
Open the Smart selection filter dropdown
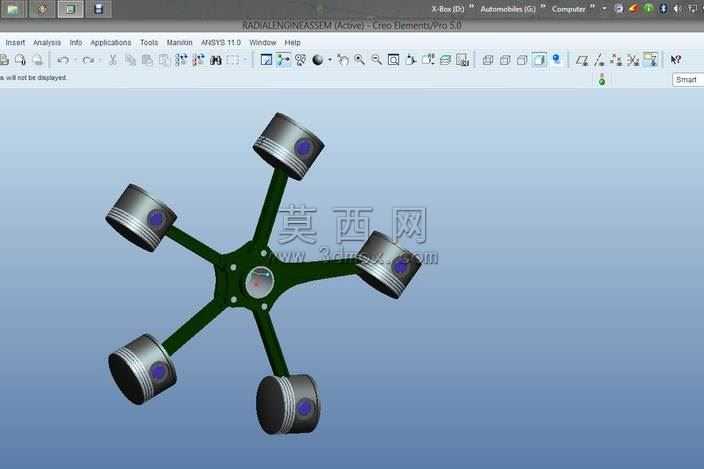pos(688,79)
